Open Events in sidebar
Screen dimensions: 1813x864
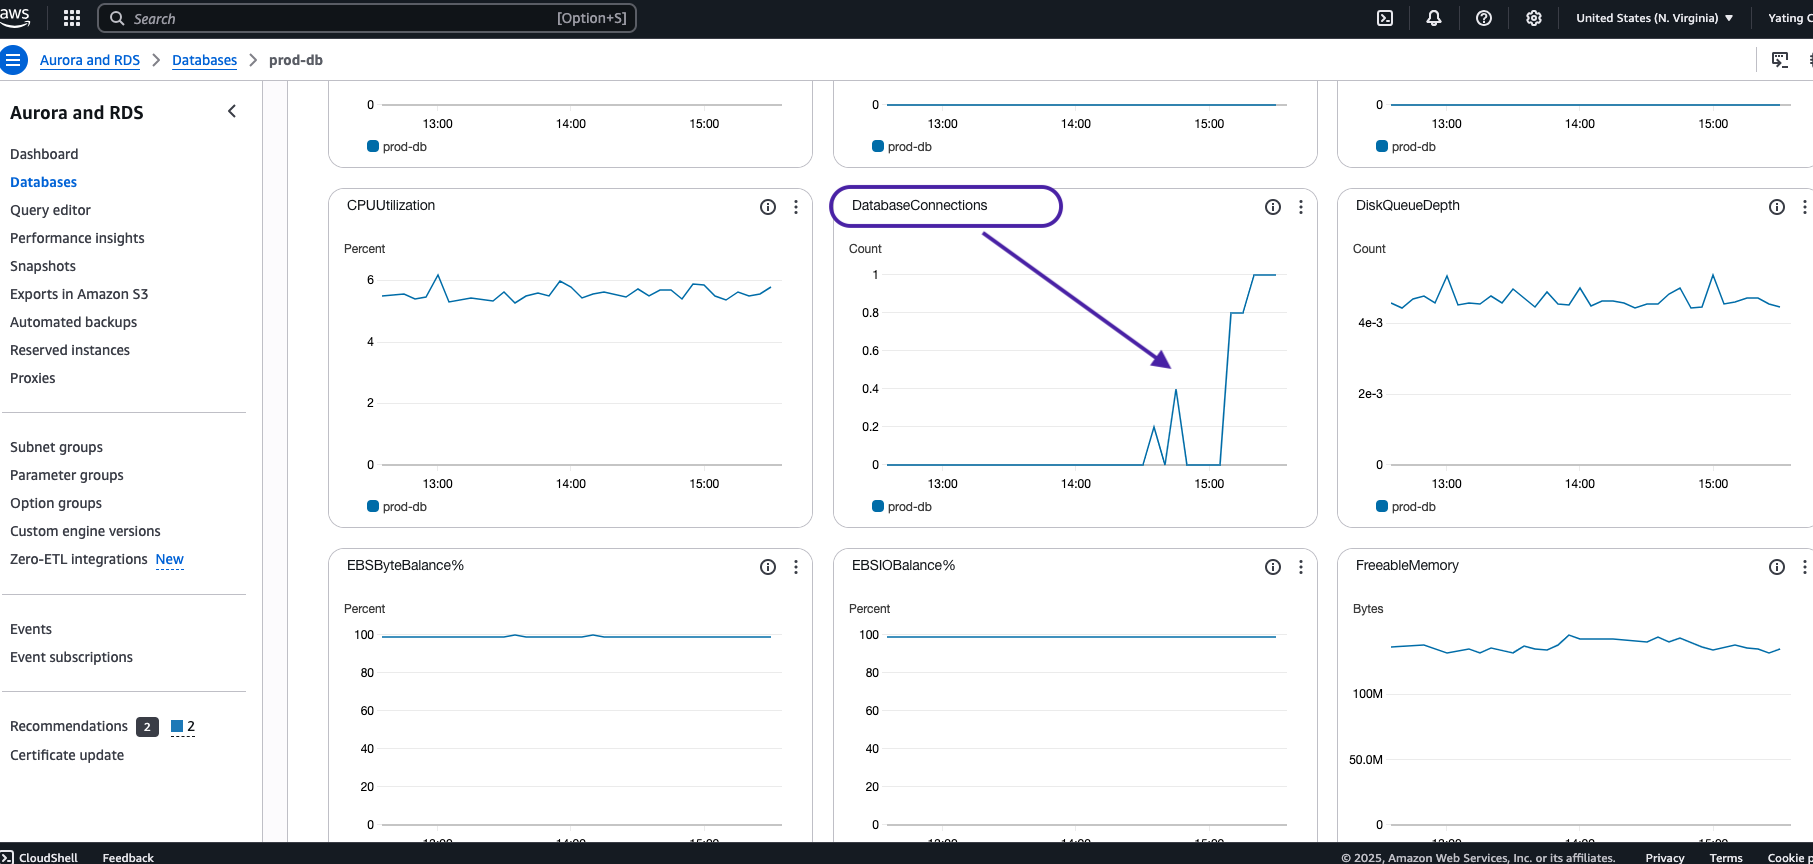[x=31, y=629]
